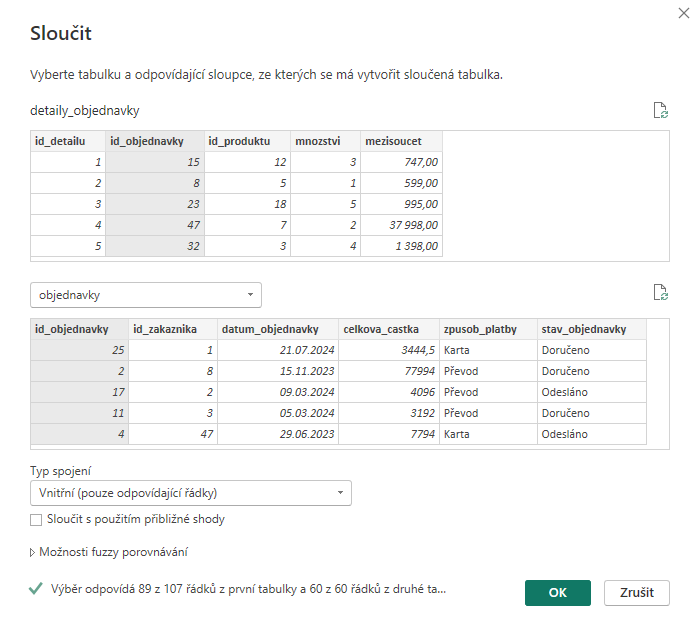Select id_objednavky column header in detaily_objednavky
This screenshot has width=700, height=636.
(154, 142)
